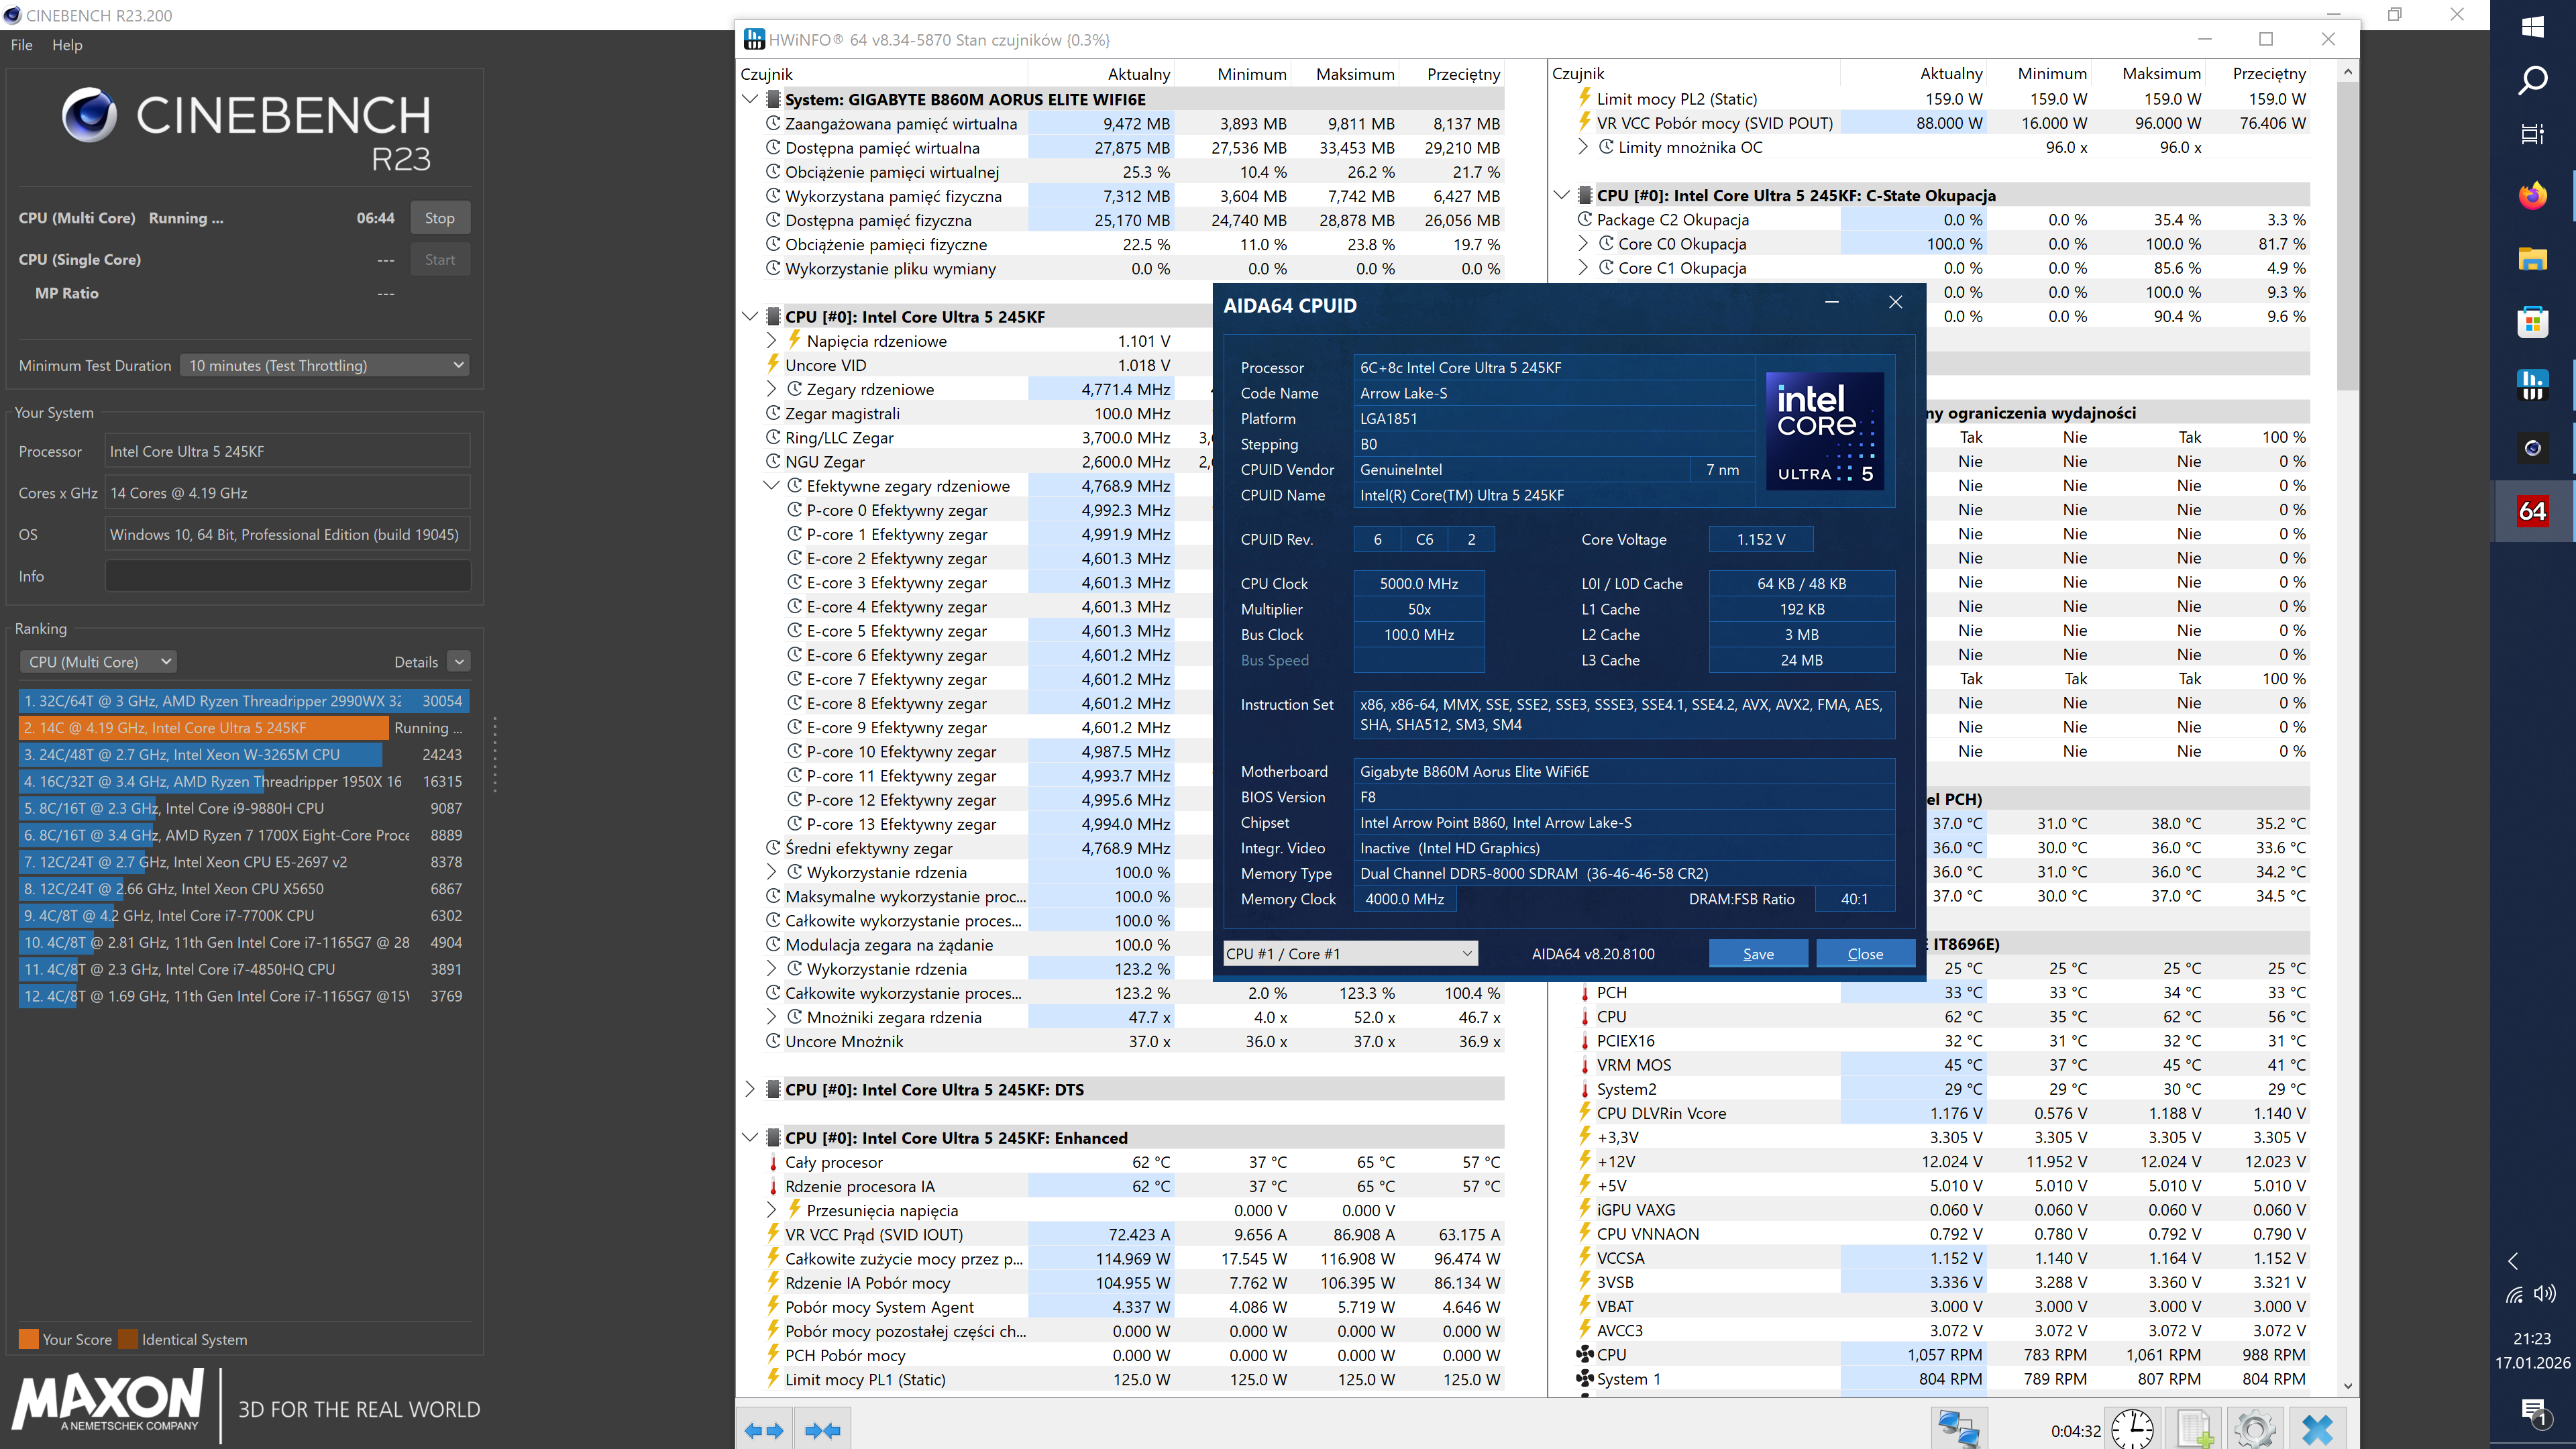Open the File menu in Cinebench
The width and height of the screenshot is (2576, 1449).
click(x=21, y=45)
